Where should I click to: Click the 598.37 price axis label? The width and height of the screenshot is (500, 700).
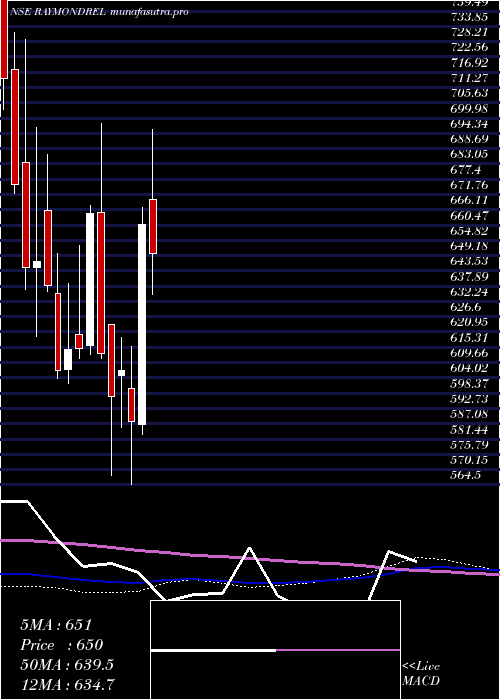coord(470,383)
